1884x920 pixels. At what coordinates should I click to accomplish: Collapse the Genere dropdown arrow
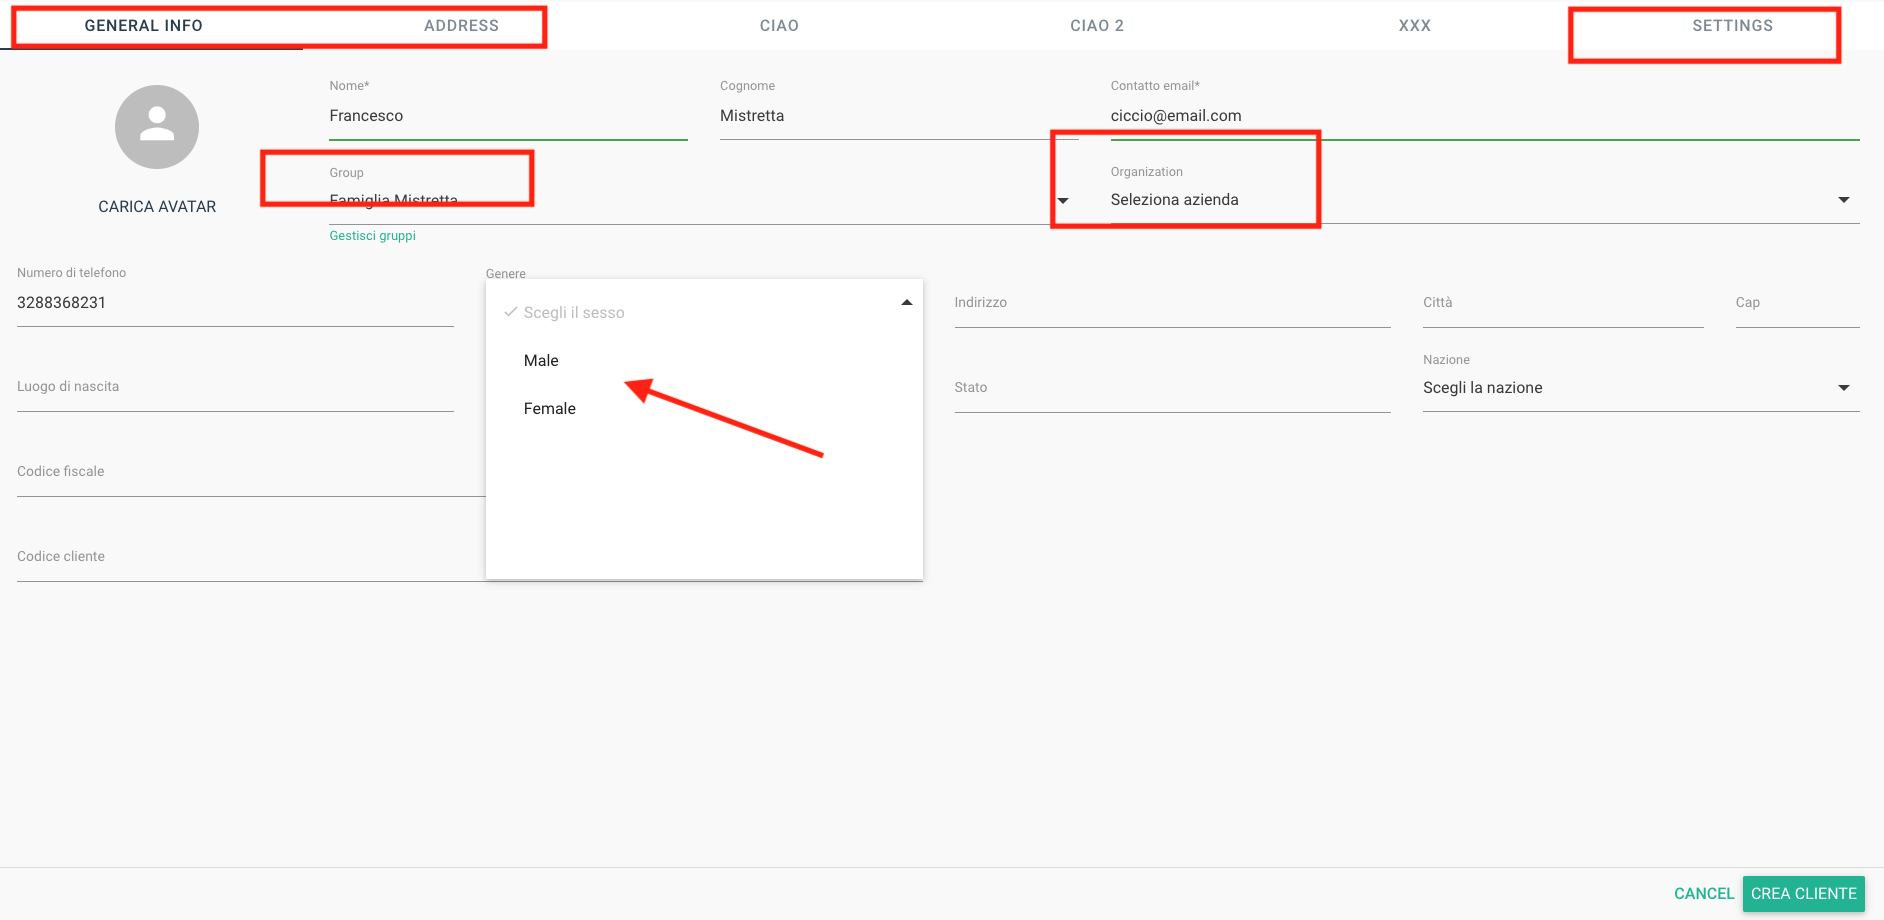click(906, 303)
